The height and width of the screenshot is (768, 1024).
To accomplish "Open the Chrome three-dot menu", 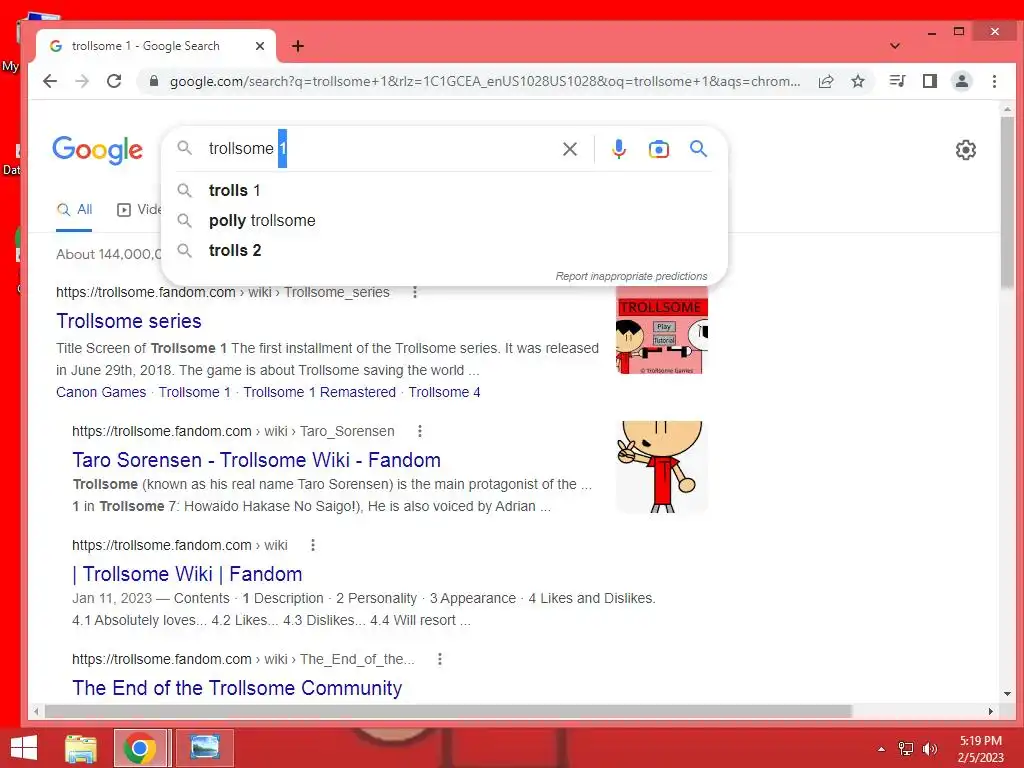I will point(994,81).
